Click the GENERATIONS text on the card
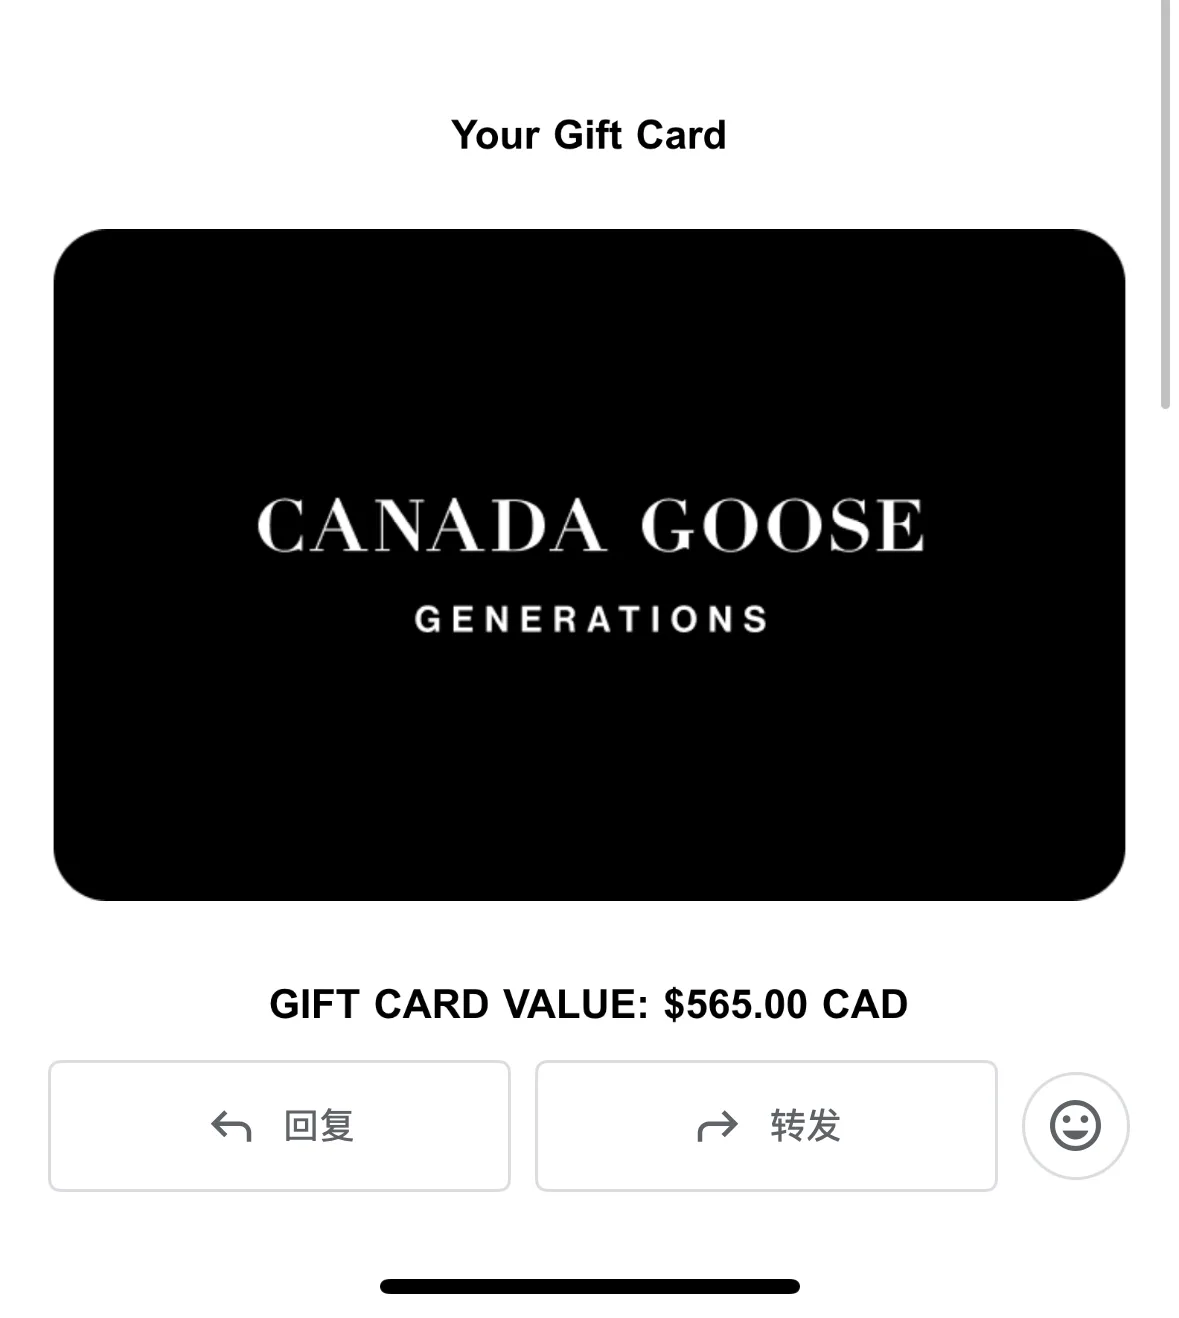Screen dimensions: 1179x1318 click(591, 619)
